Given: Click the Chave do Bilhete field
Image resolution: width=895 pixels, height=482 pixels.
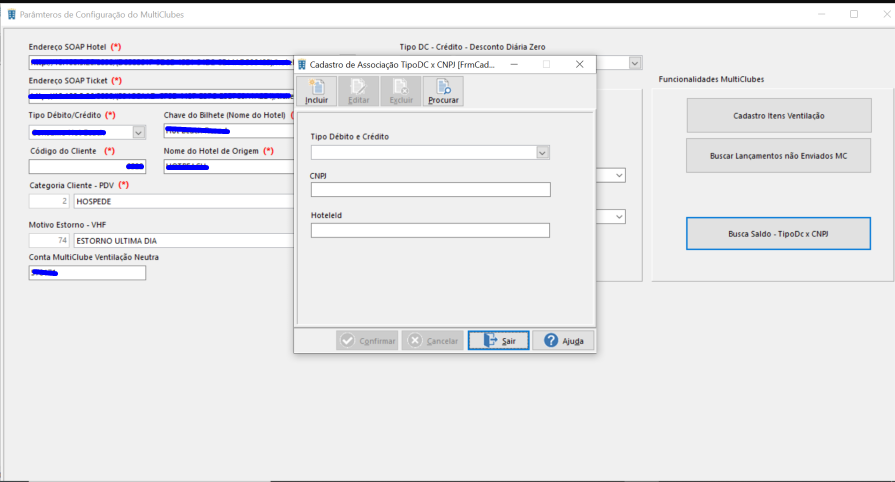Looking at the screenshot, I should tap(229, 131).
